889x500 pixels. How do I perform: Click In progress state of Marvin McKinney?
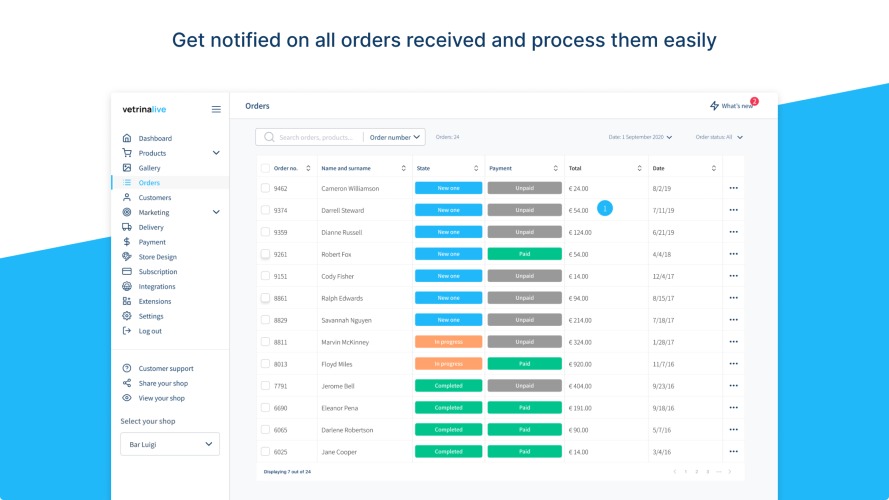tap(448, 342)
